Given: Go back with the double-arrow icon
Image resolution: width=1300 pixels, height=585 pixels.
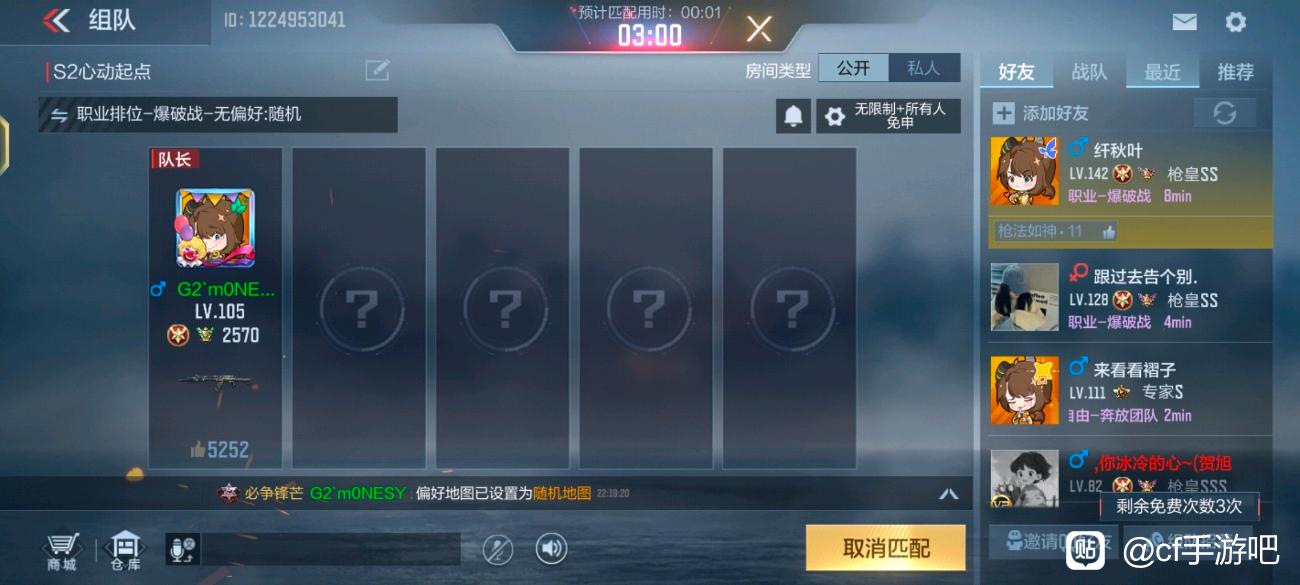Looking at the screenshot, I should (57, 20).
